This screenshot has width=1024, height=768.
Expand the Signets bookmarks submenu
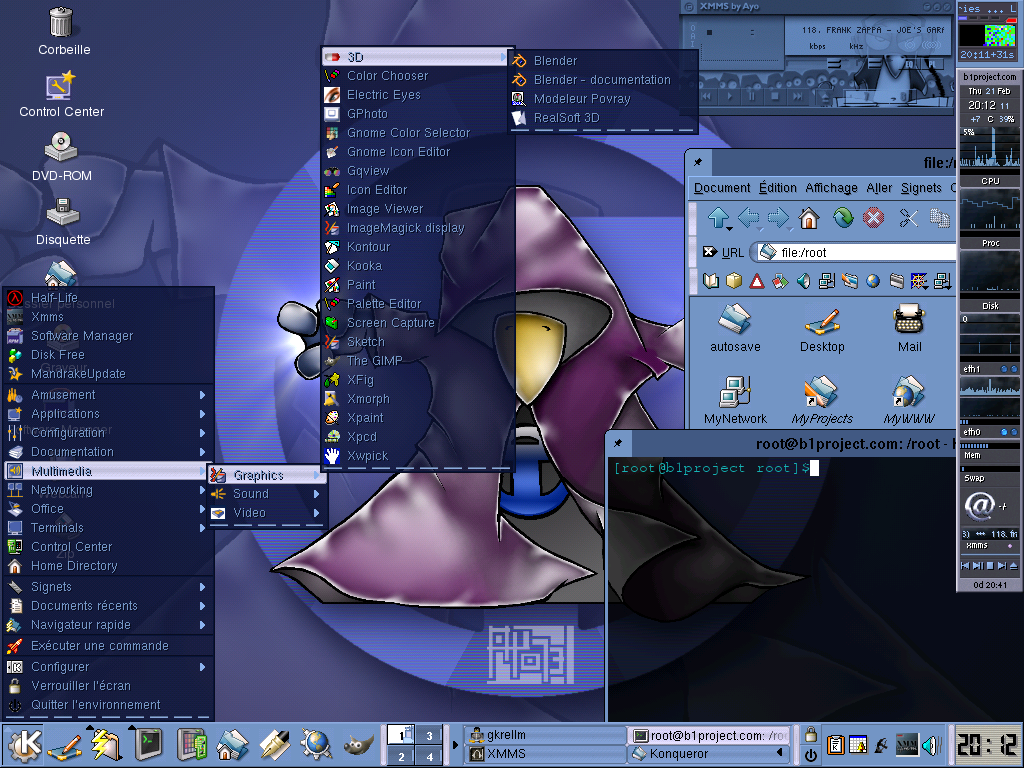(108, 586)
